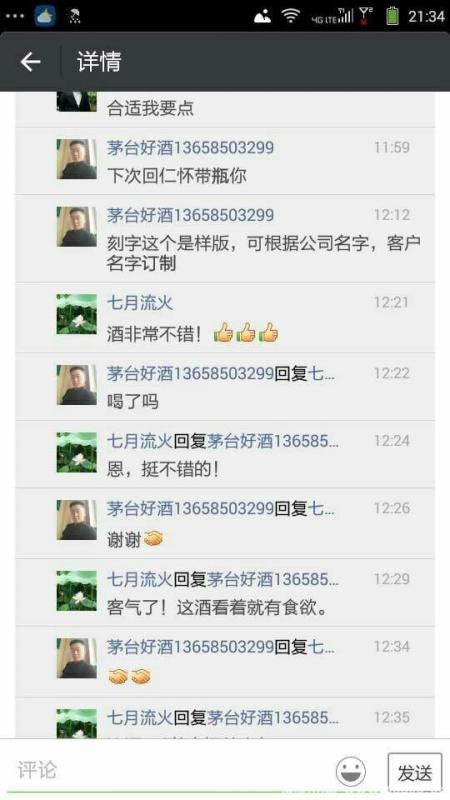Select the comment 喝了吗

pos(132,401)
